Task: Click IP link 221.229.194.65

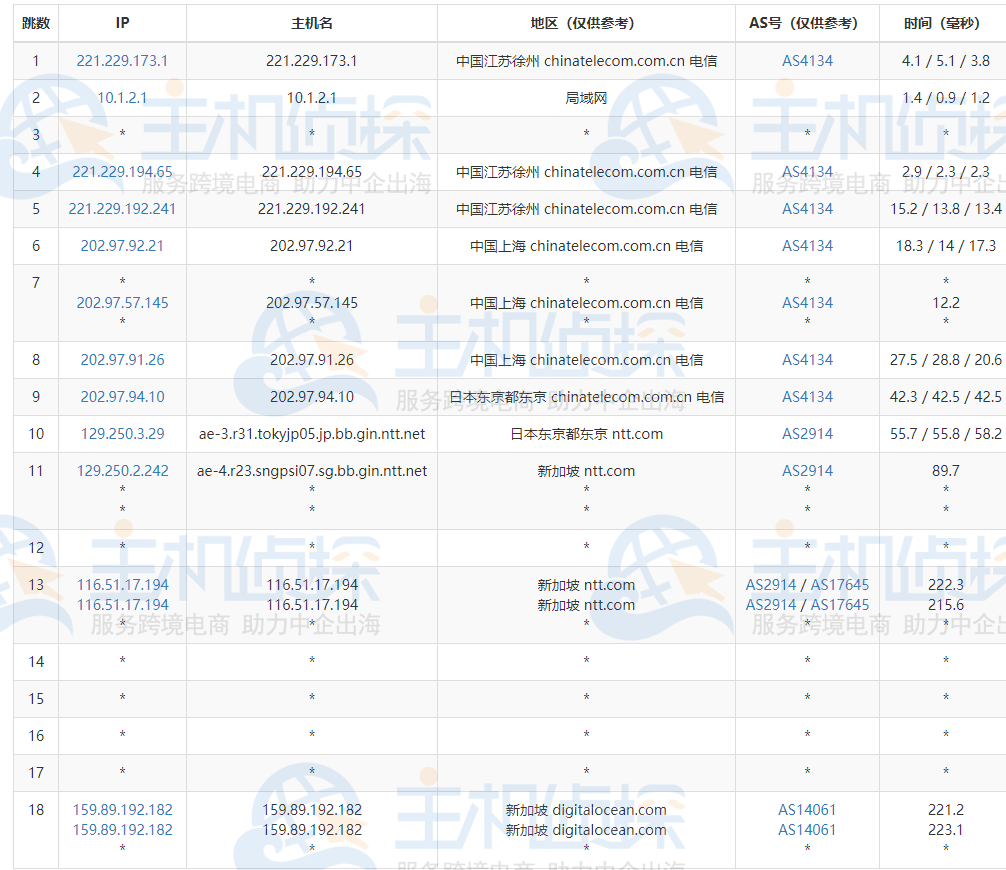Action: tap(122, 172)
